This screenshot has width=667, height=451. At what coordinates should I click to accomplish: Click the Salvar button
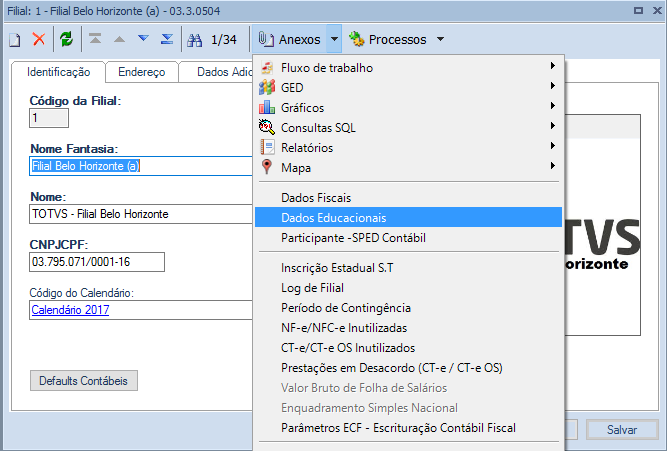coord(622,430)
